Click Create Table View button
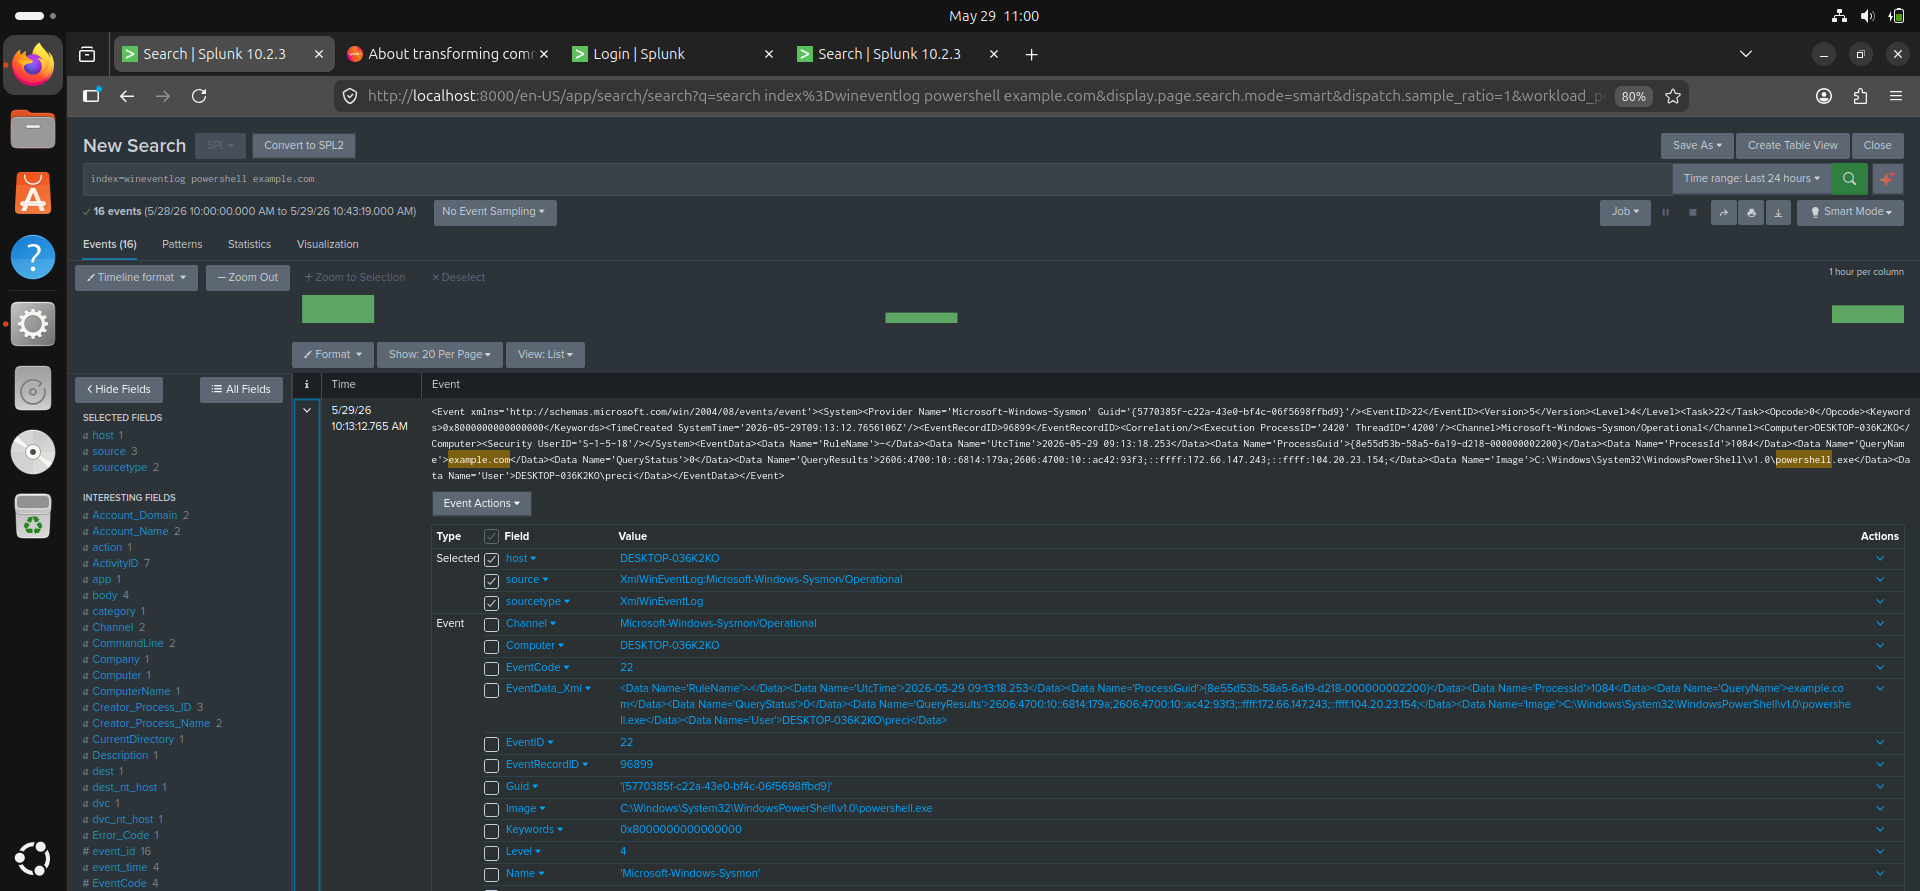Screen dimensions: 1920x891 click(x=1792, y=146)
